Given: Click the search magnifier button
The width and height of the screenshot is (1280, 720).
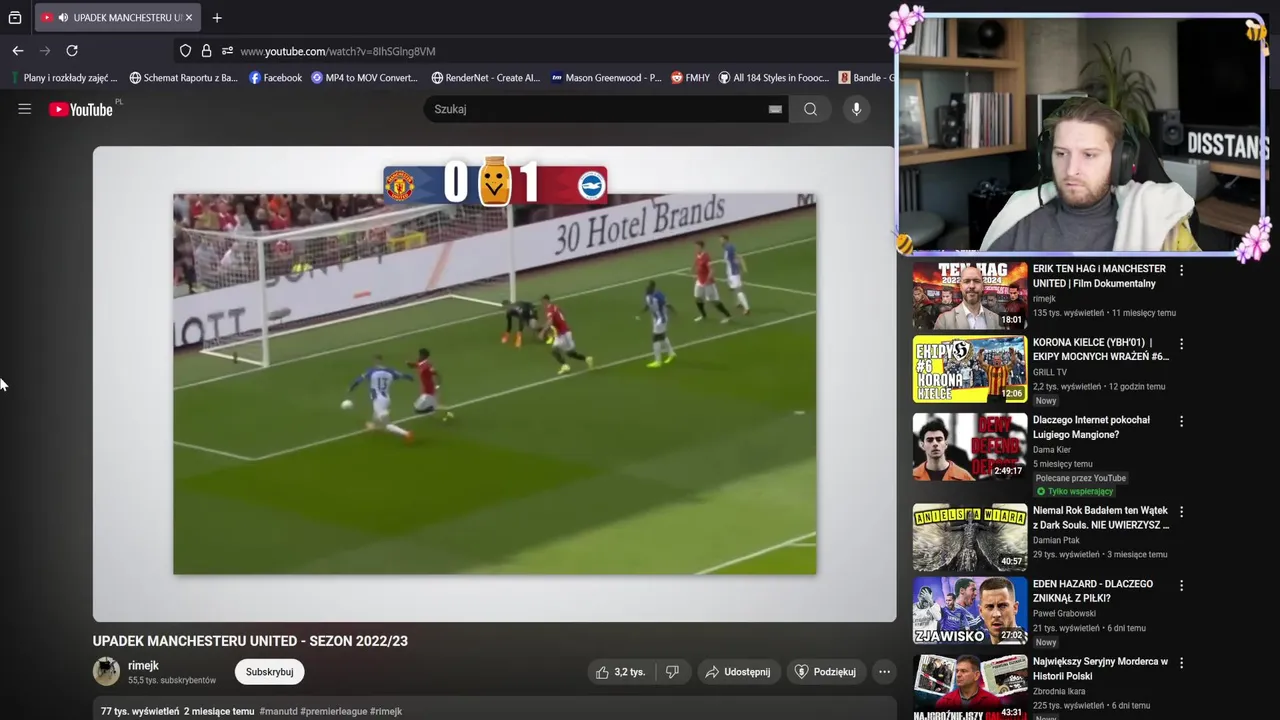Looking at the screenshot, I should point(811,109).
